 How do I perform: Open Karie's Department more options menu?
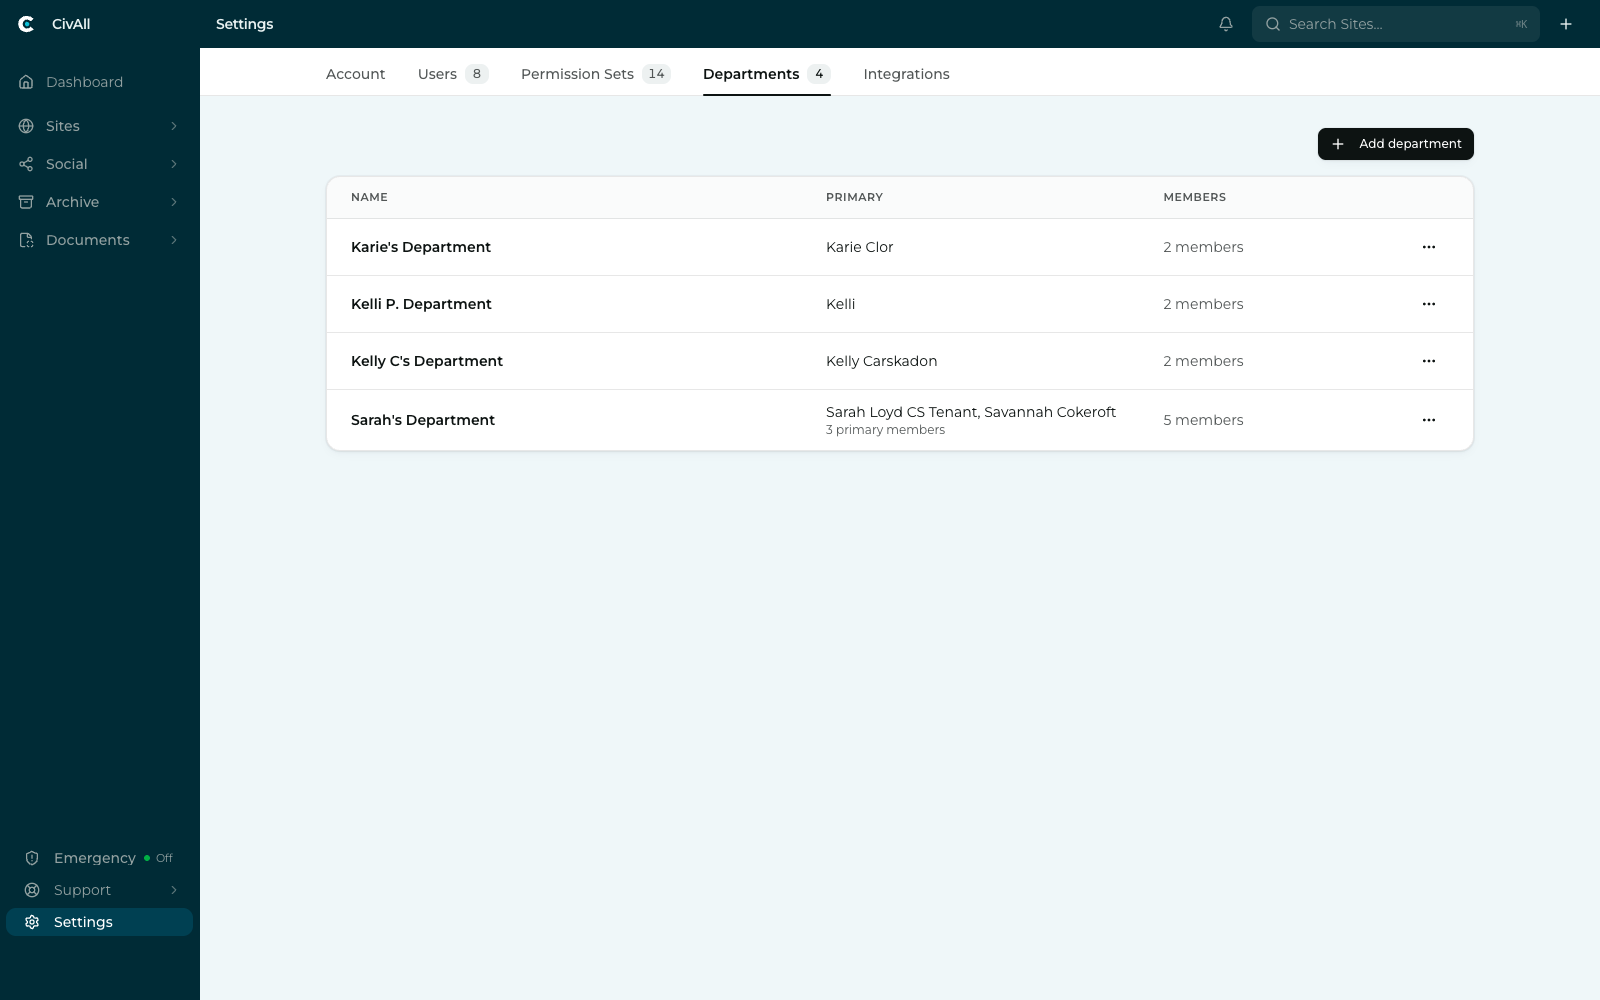[x=1429, y=247]
